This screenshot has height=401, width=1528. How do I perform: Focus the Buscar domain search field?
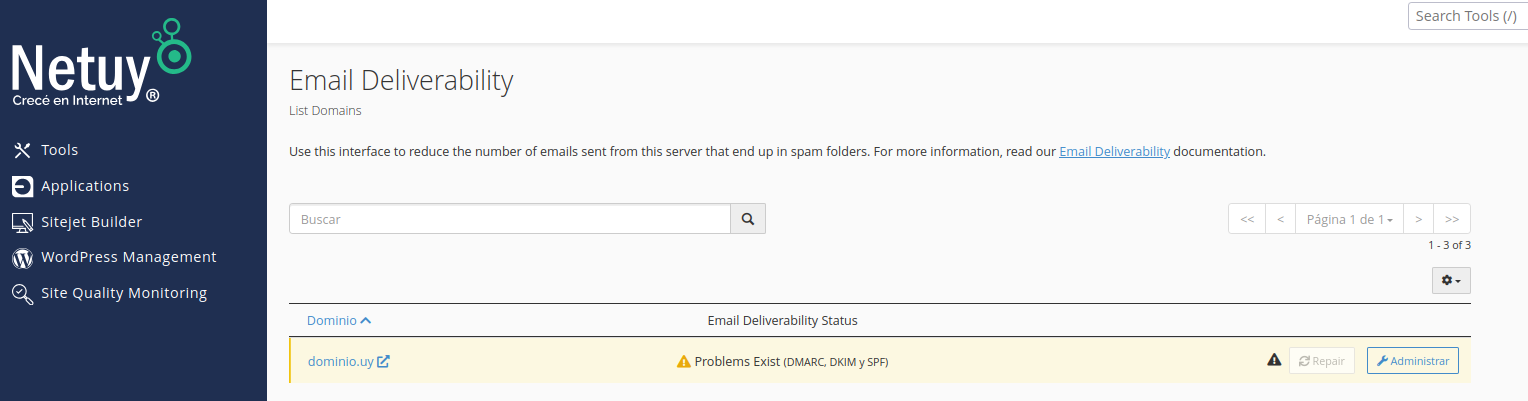click(510, 219)
